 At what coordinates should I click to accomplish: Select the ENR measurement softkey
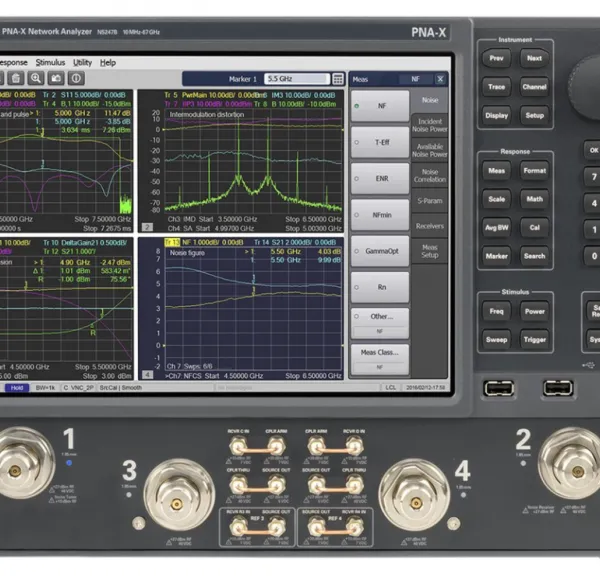pos(380,179)
